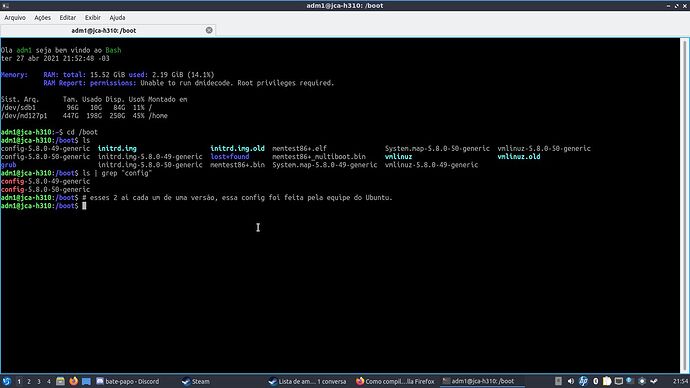
Task: Click the initrd.img-5.8.0-49-generic filename
Action: coord(150,157)
